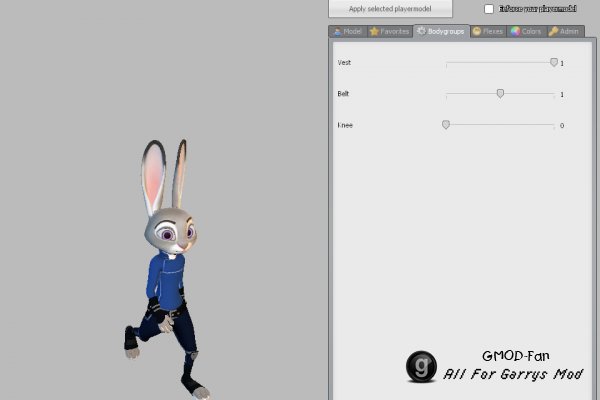
Task: Open the Flexes tab
Action: (x=488, y=31)
